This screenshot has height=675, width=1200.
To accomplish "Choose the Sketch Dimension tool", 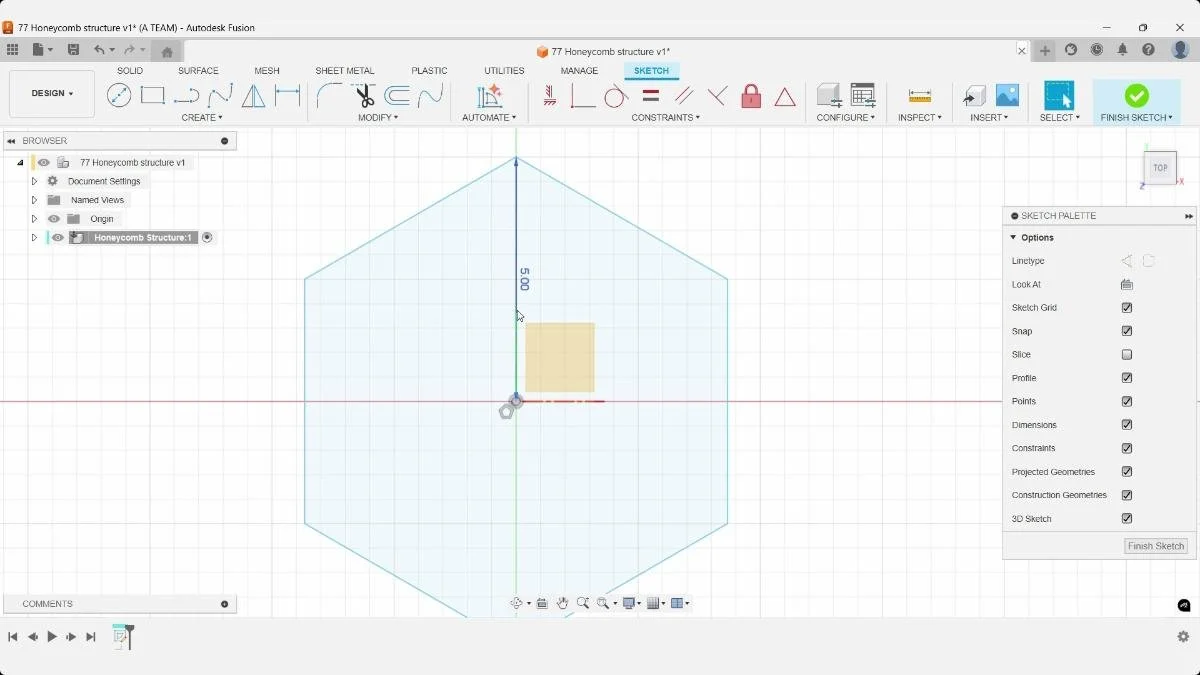I will point(288,96).
